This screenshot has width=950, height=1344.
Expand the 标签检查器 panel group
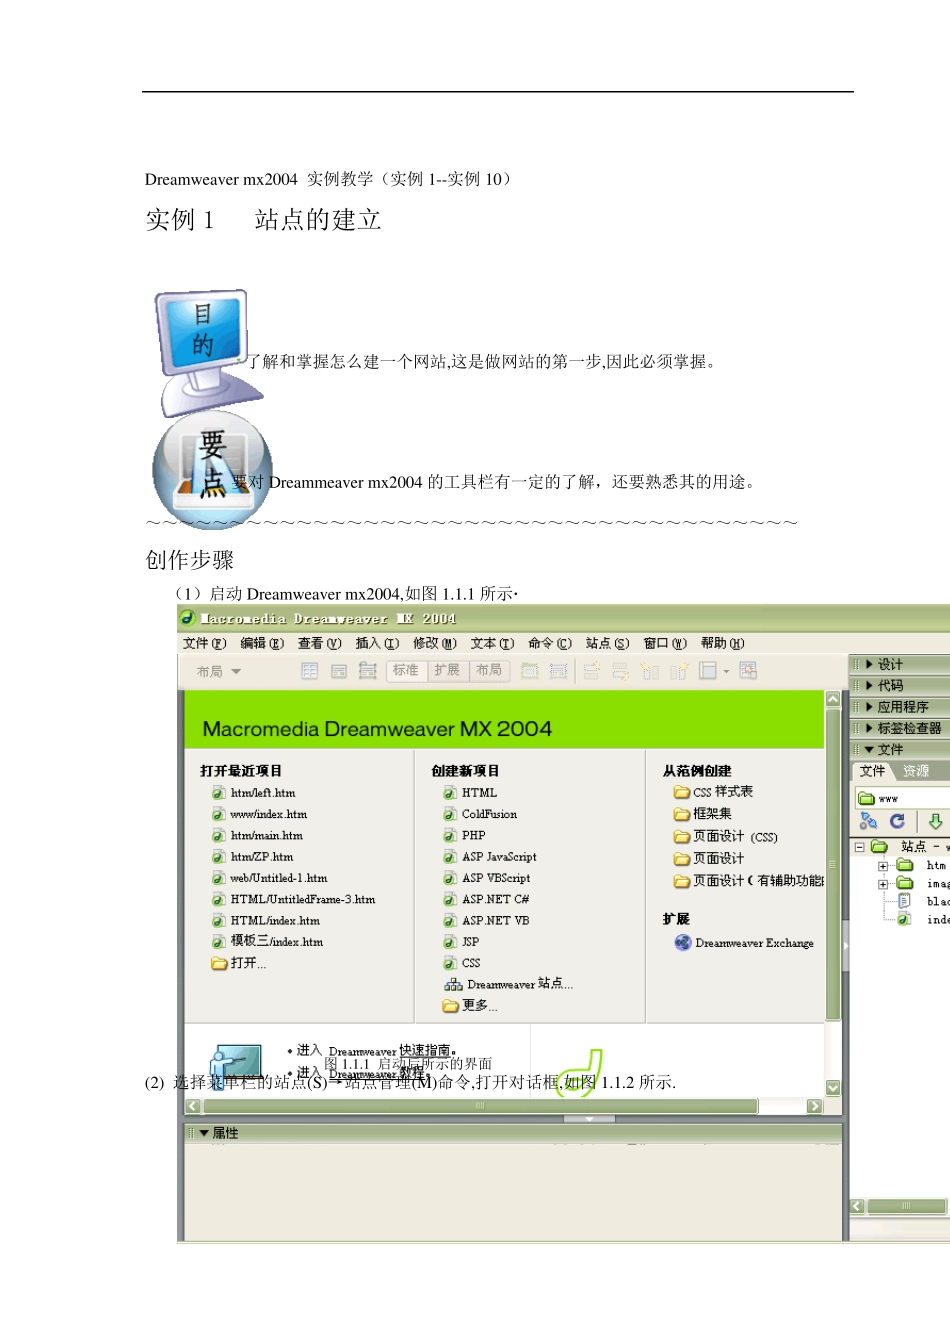870,728
